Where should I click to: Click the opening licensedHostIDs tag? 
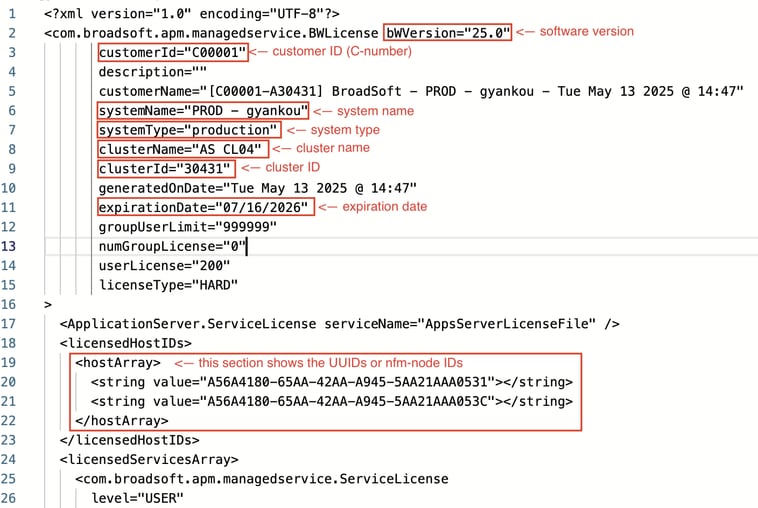126,343
